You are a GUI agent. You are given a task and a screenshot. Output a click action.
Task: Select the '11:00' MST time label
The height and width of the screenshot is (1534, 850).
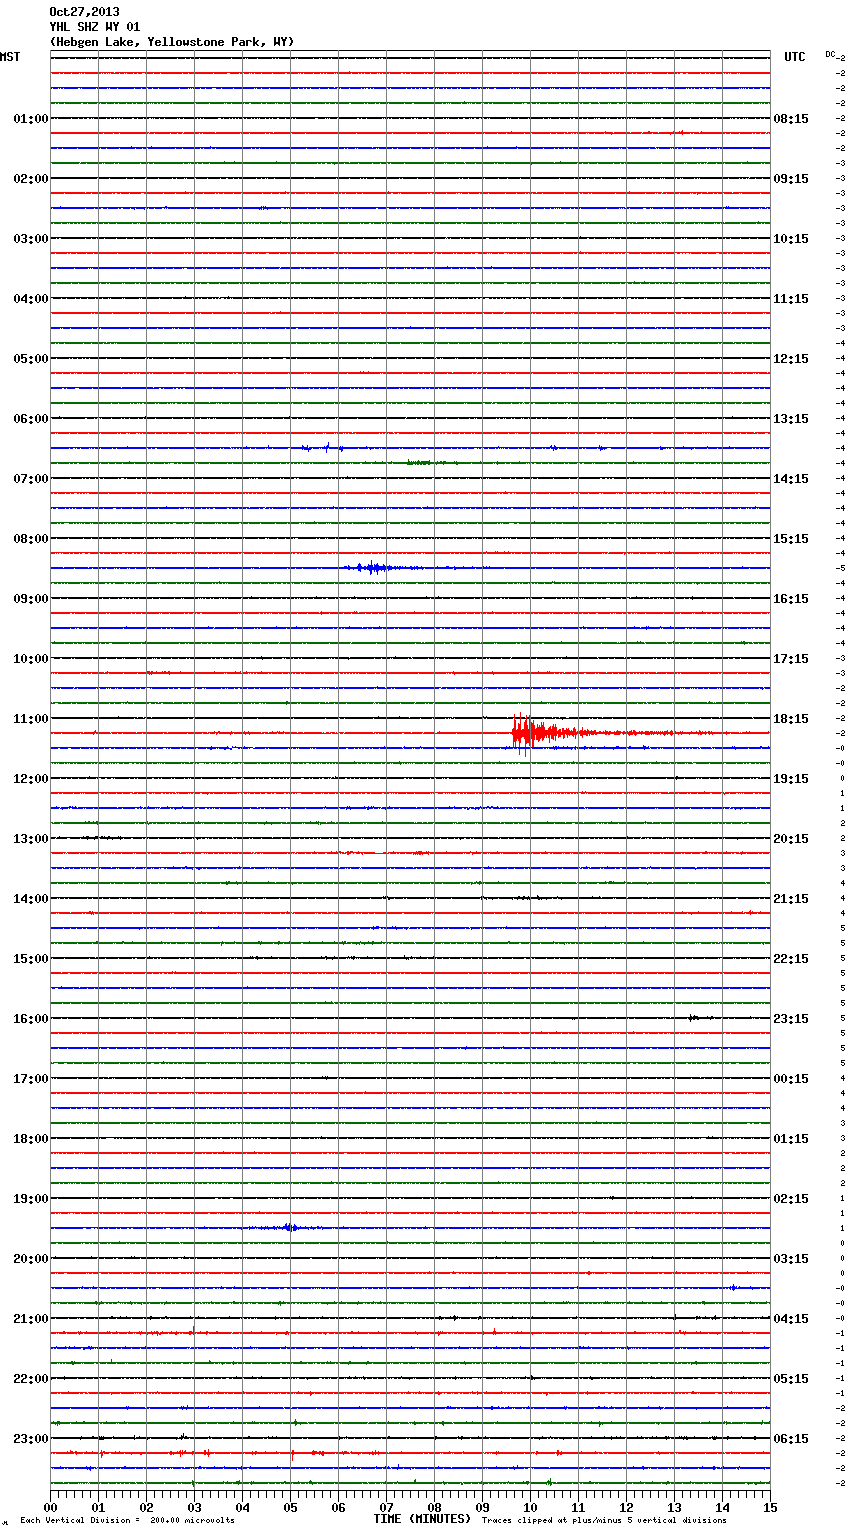tap(30, 718)
